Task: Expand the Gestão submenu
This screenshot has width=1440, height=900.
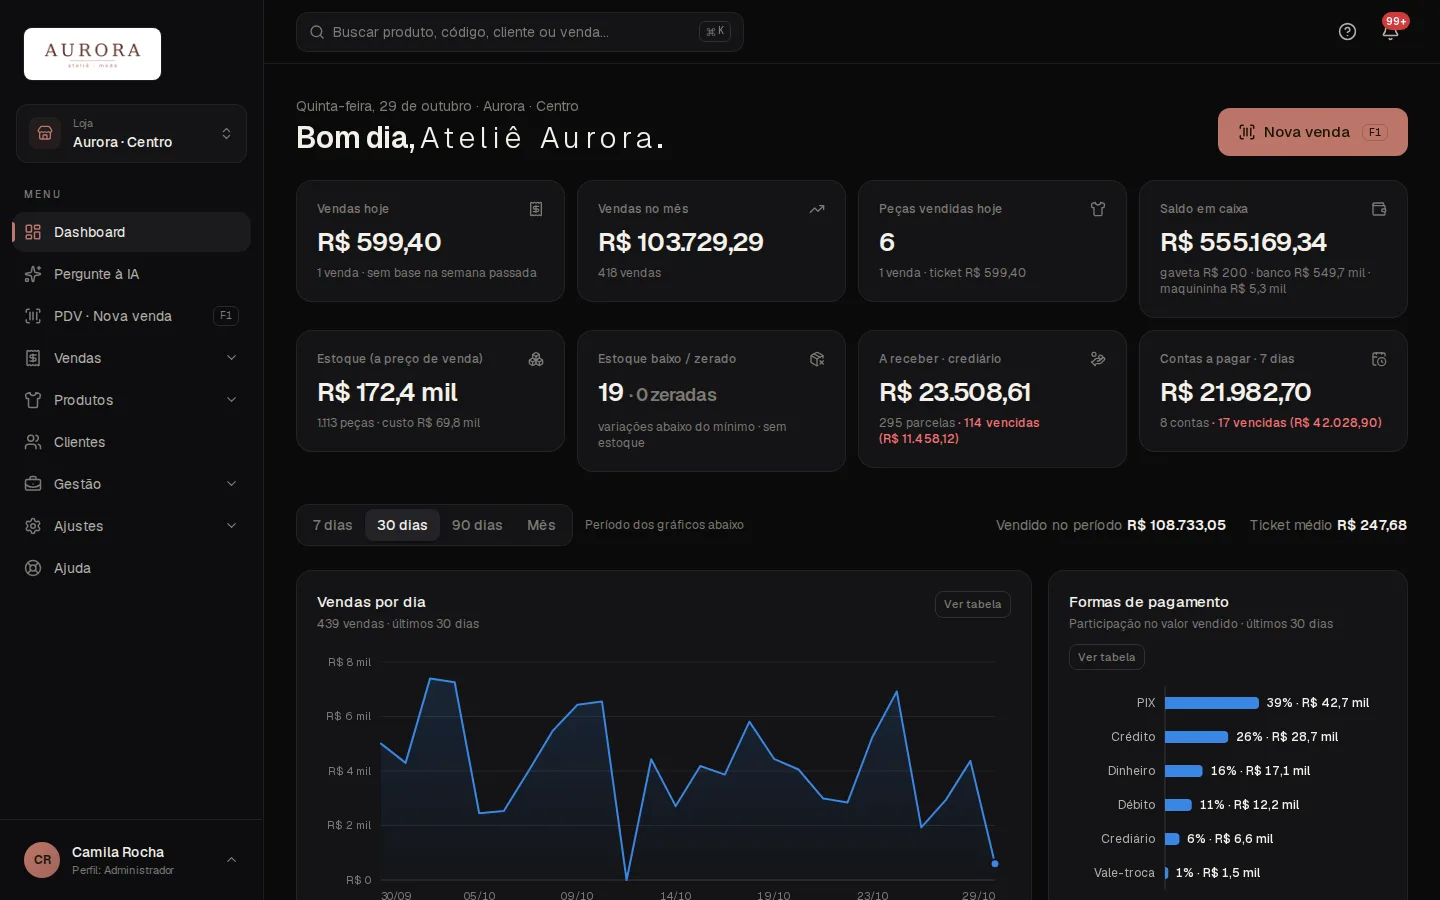Action: point(131,484)
